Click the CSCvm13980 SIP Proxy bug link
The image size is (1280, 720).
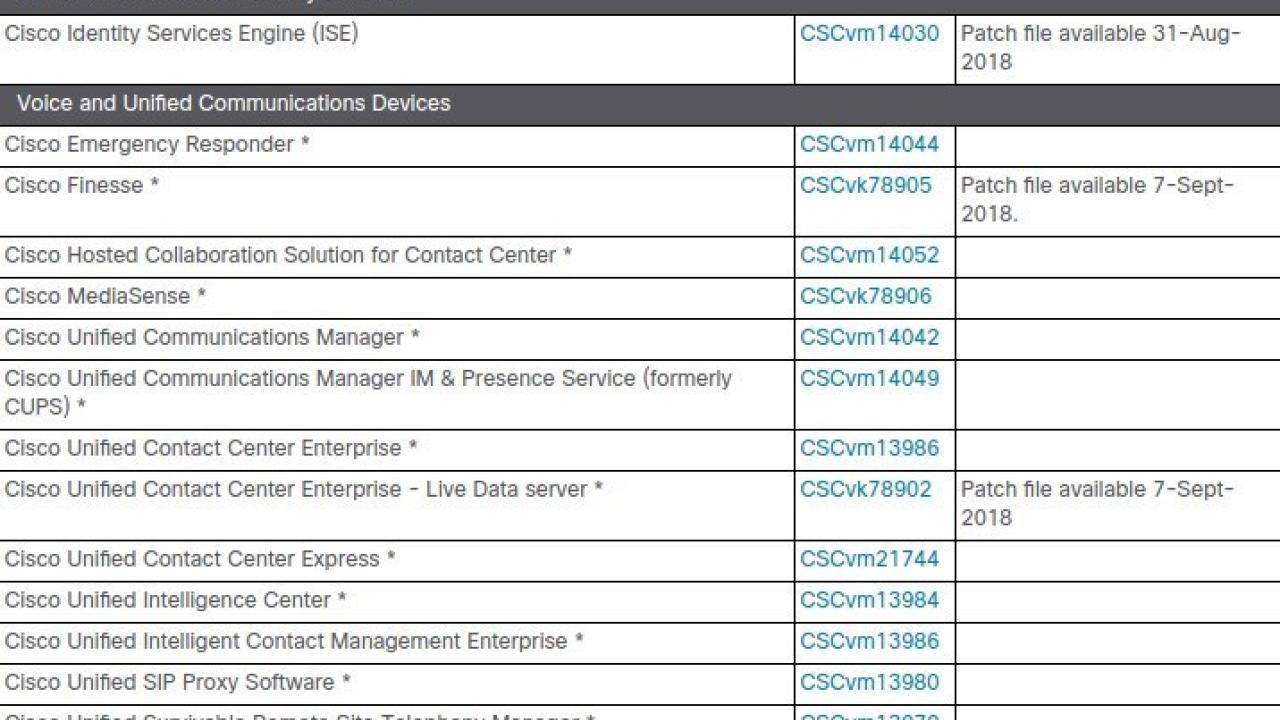[x=869, y=682]
